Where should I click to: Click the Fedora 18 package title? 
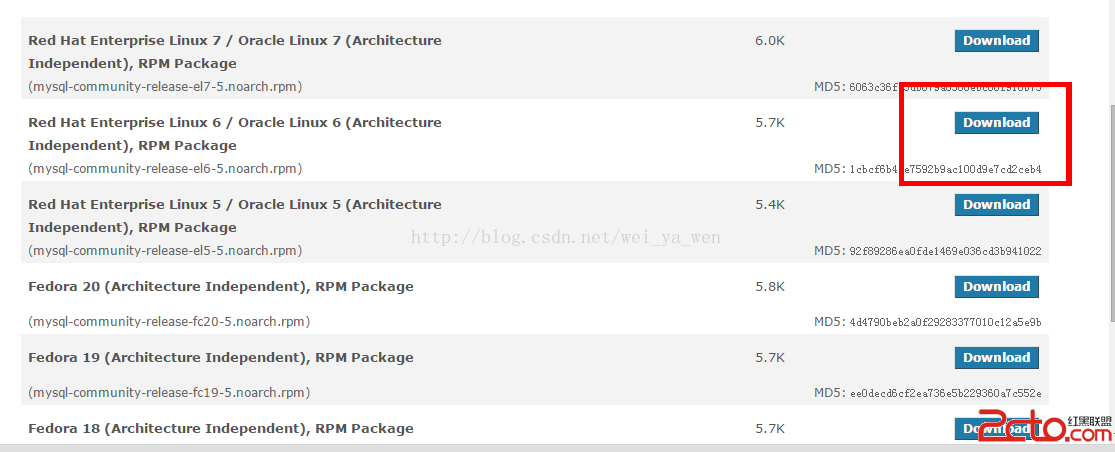click(220, 429)
